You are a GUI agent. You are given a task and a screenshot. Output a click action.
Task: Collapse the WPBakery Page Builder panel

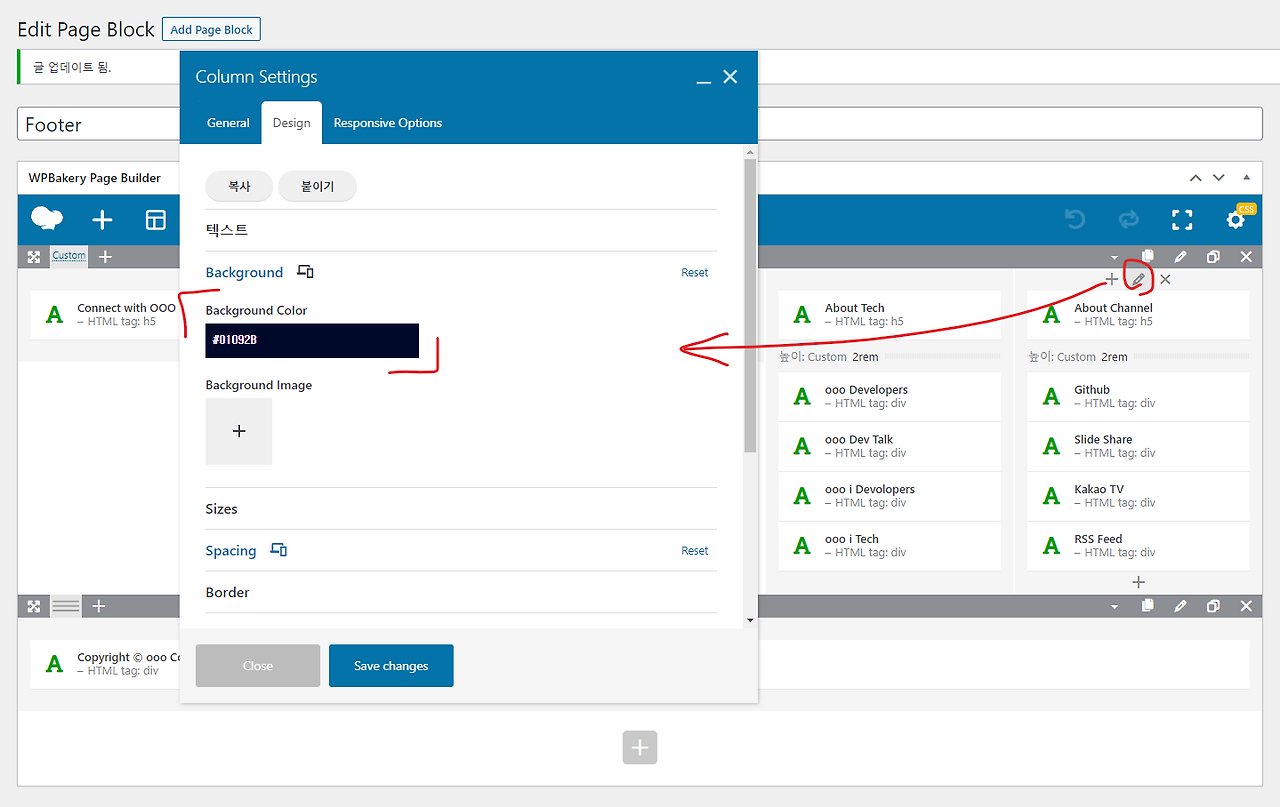click(1245, 178)
